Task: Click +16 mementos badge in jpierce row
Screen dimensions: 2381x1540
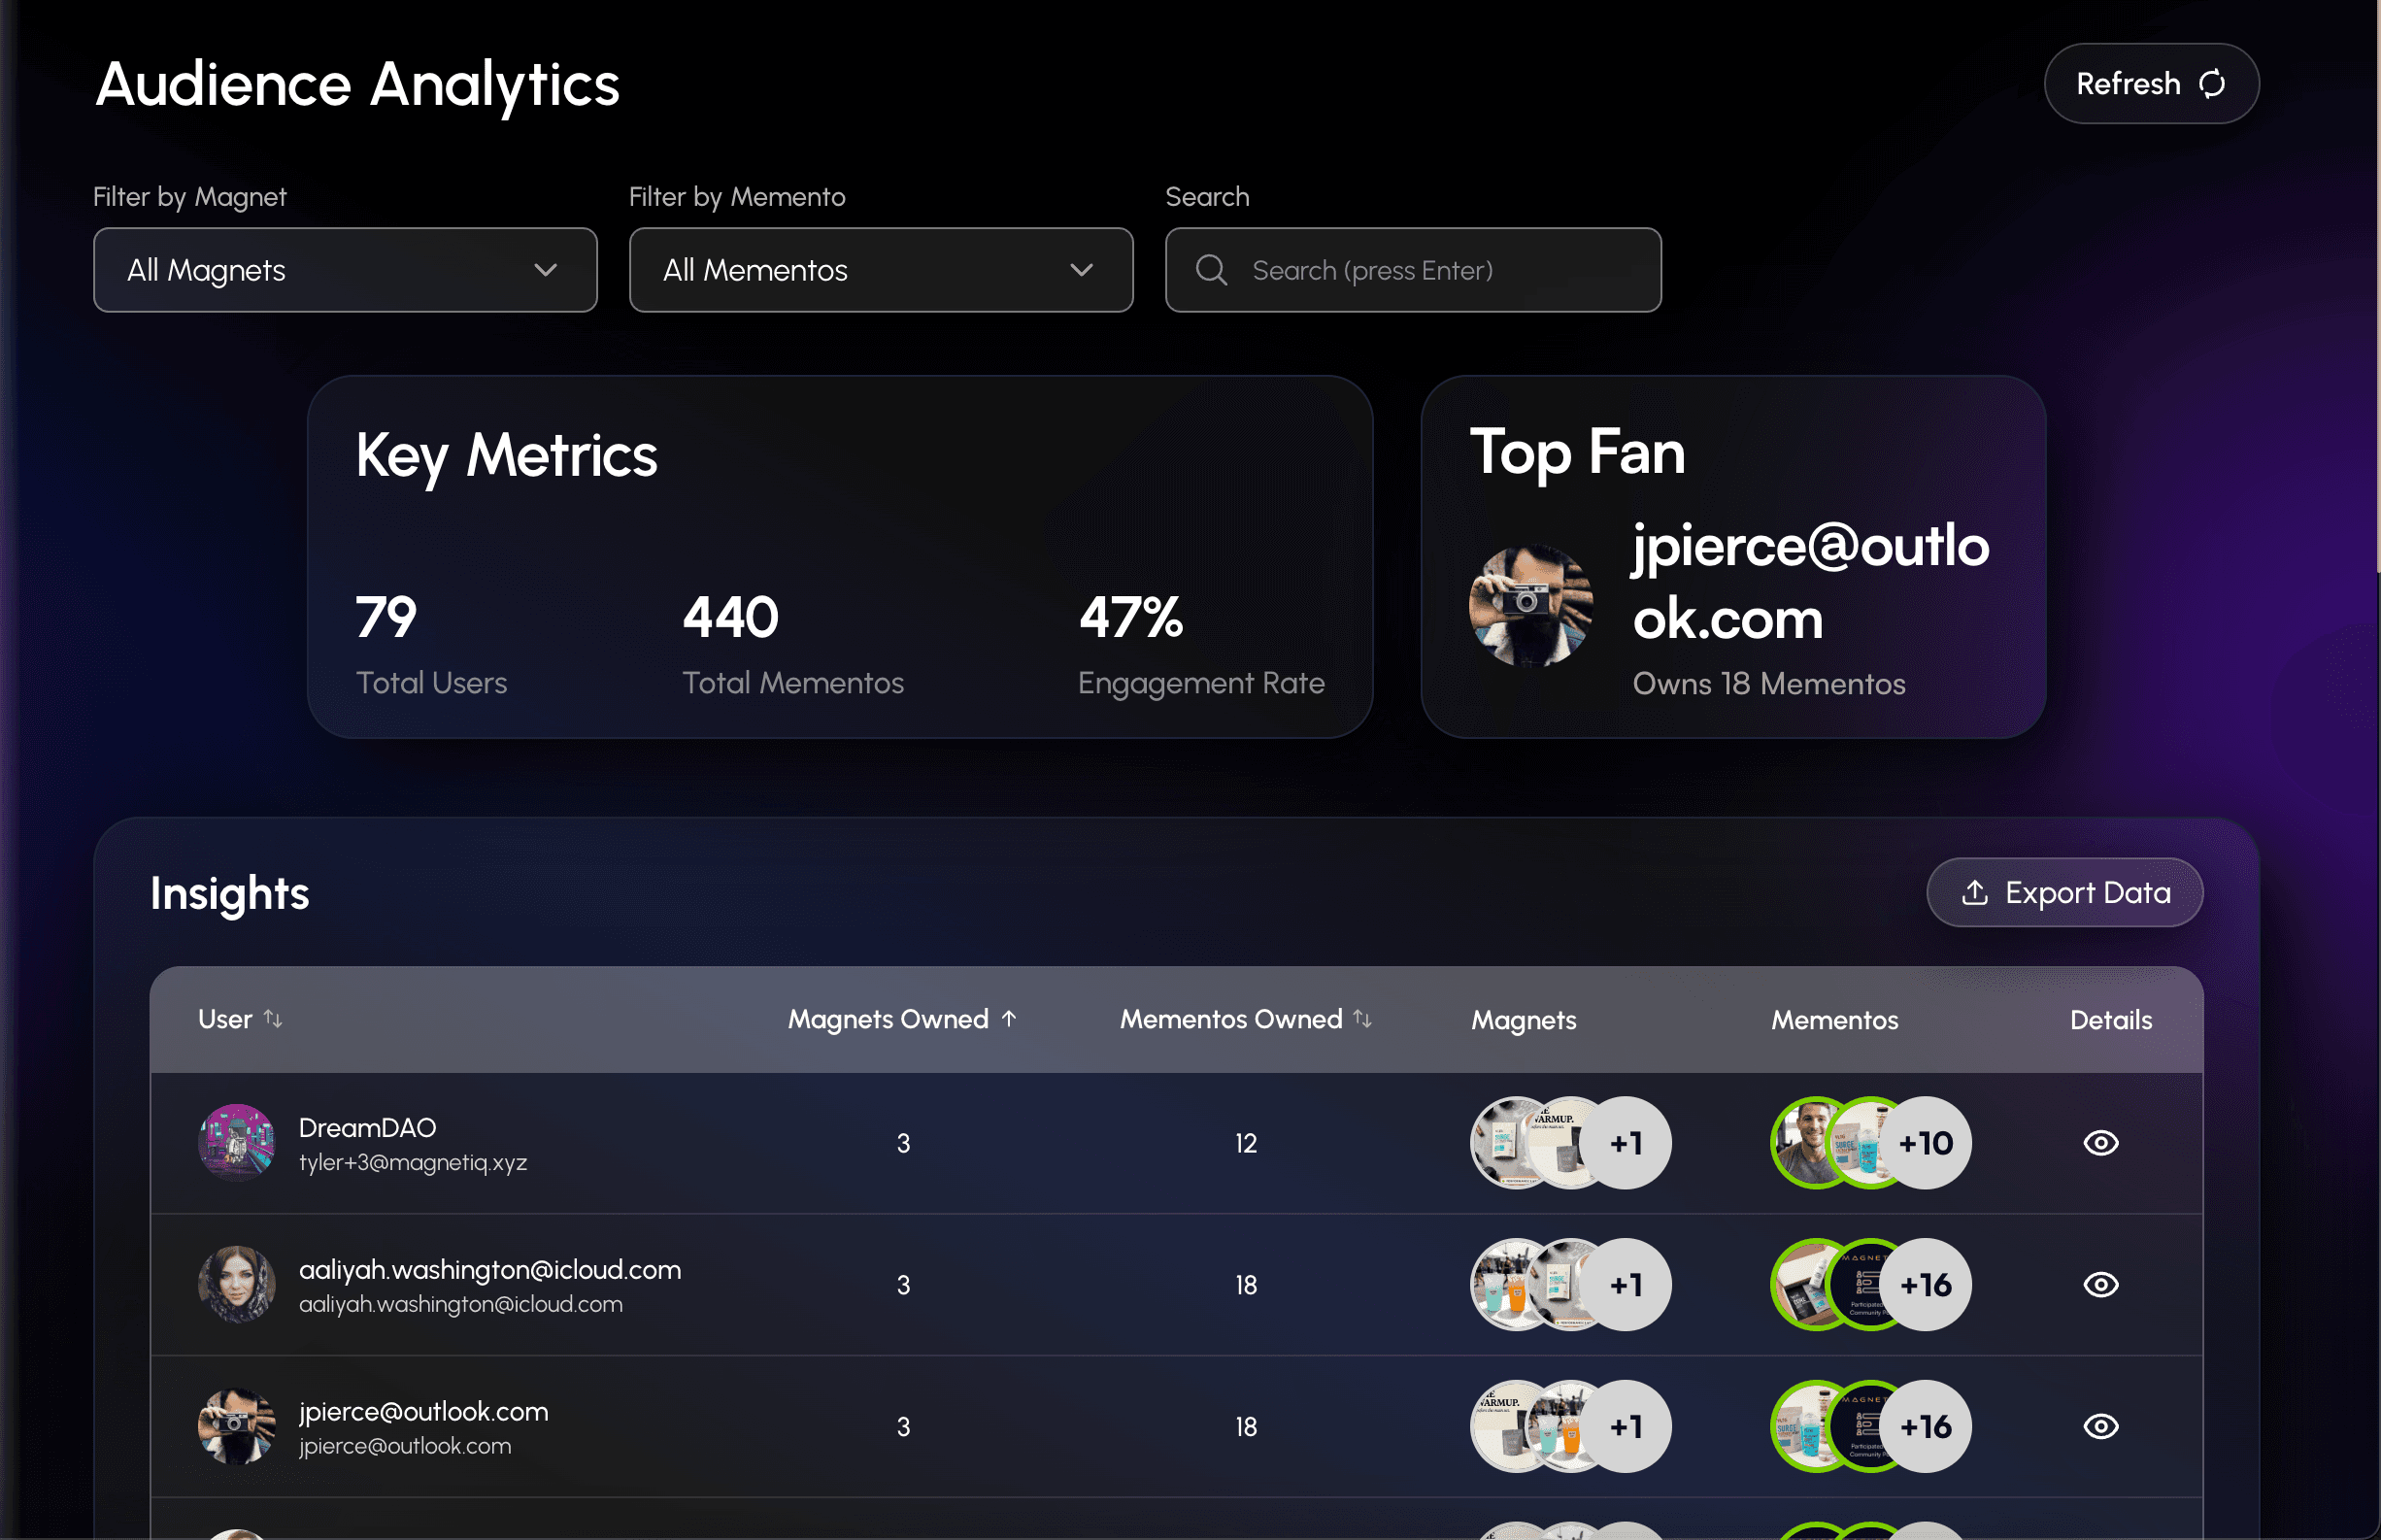Action: point(1926,1427)
